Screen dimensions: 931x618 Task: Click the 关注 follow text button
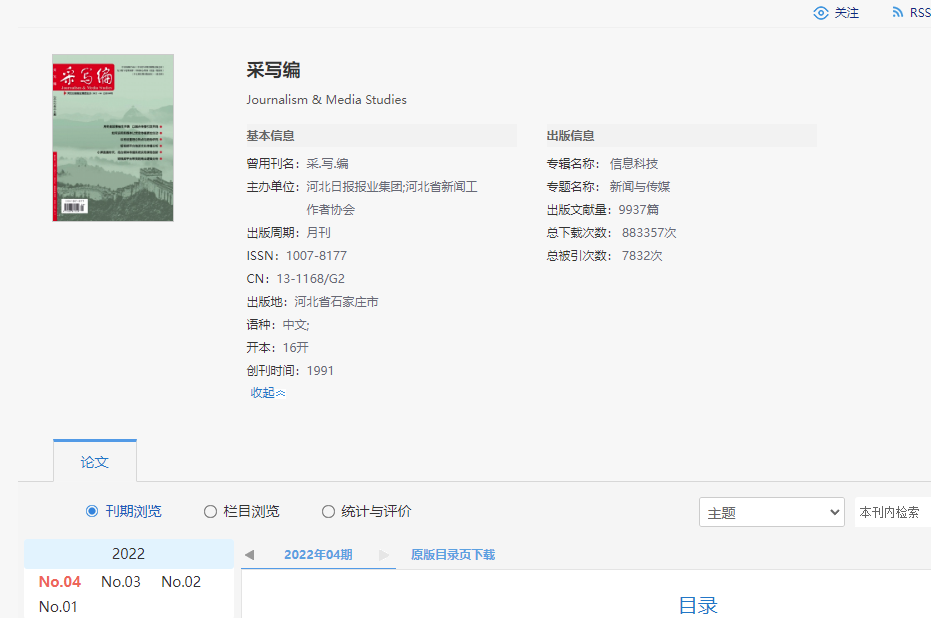(847, 13)
